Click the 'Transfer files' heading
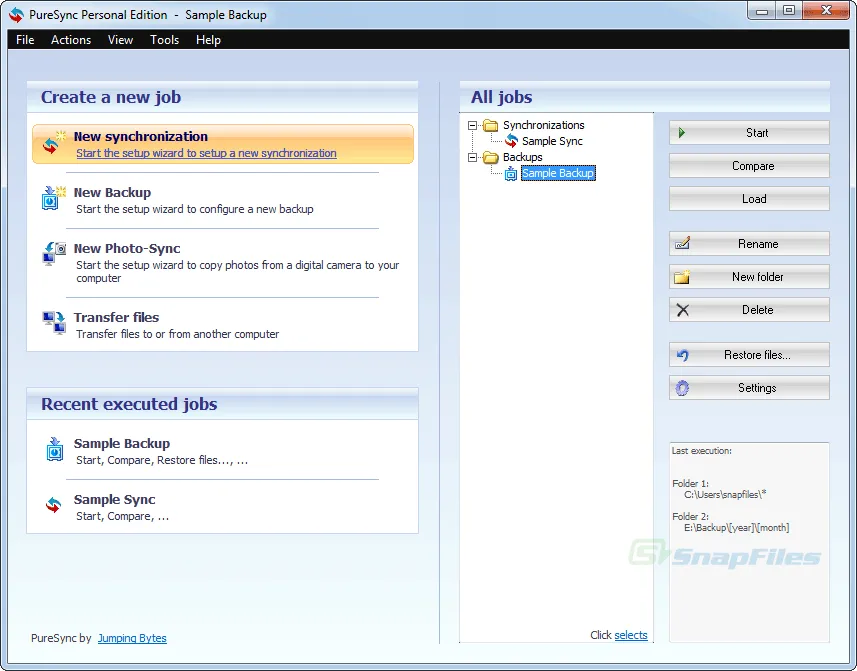This screenshot has height=671, width=857. click(116, 317)
